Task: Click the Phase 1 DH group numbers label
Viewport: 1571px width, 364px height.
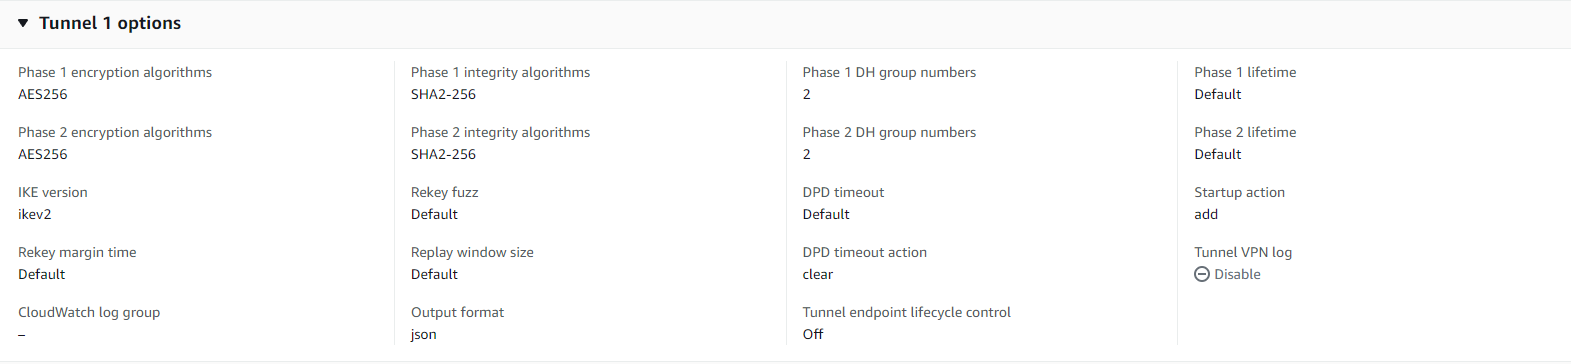Action: click(889, 72)
